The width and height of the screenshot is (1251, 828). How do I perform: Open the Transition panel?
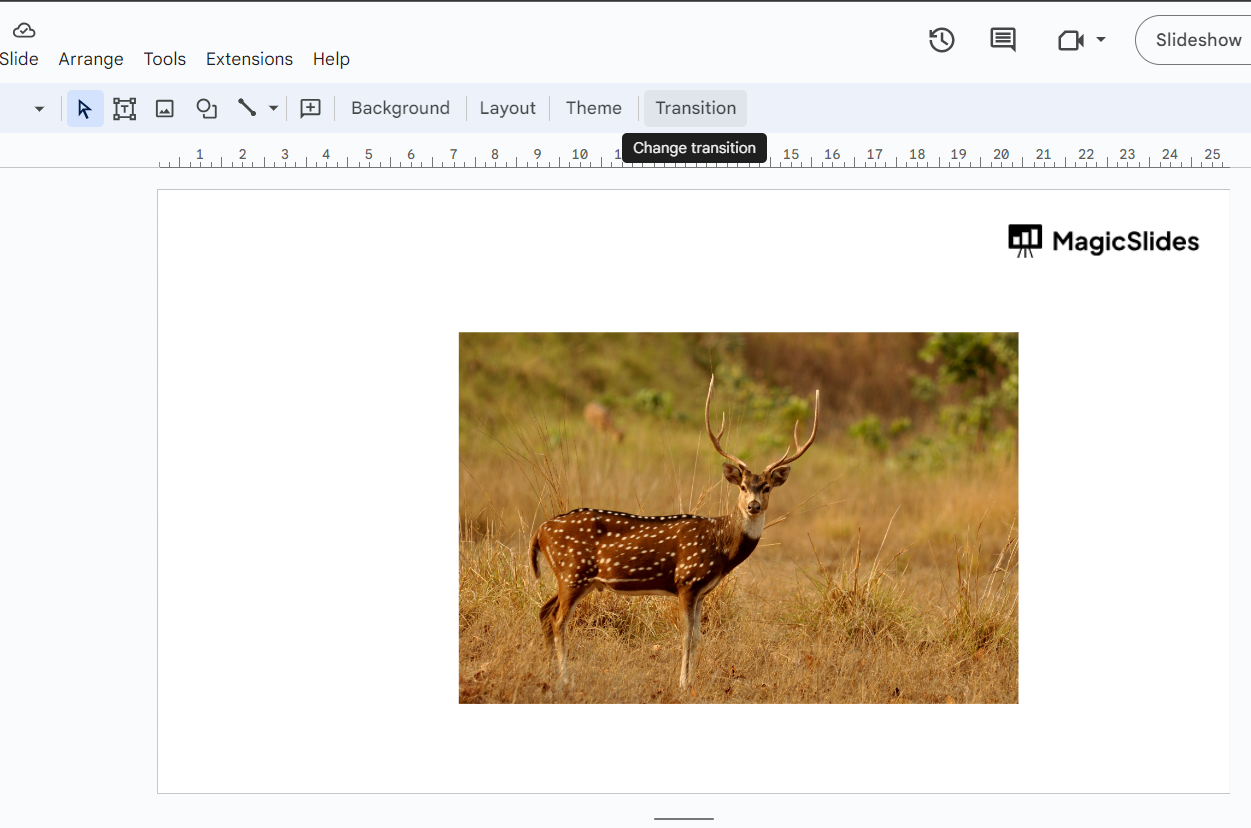pyautogui.click(x=695, y=108)
